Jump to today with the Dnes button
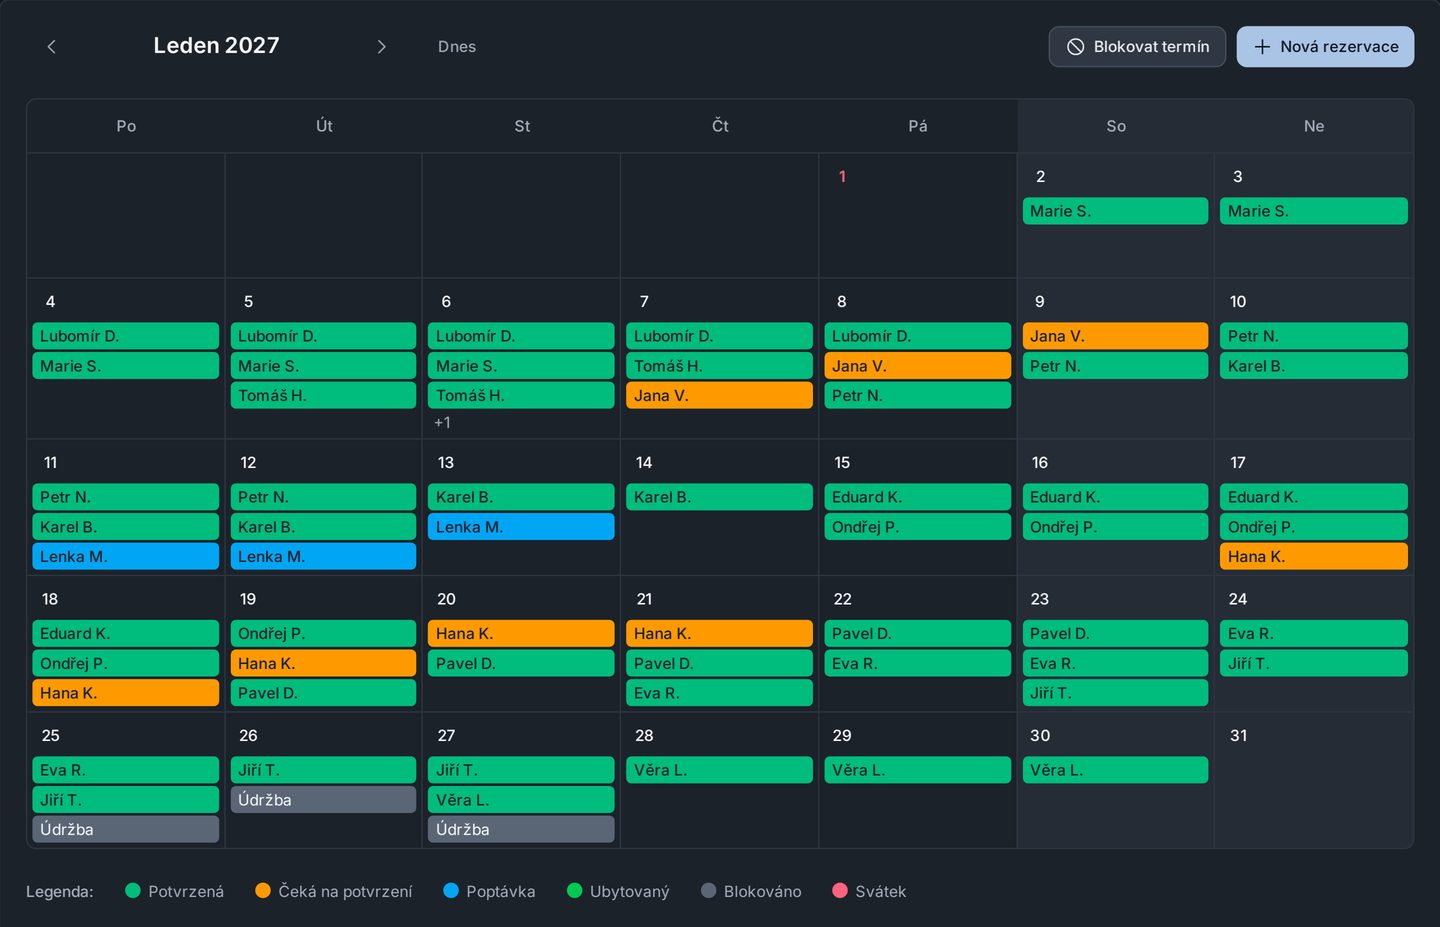This screenshot has height=927, width=1440. tap(457, 47)
